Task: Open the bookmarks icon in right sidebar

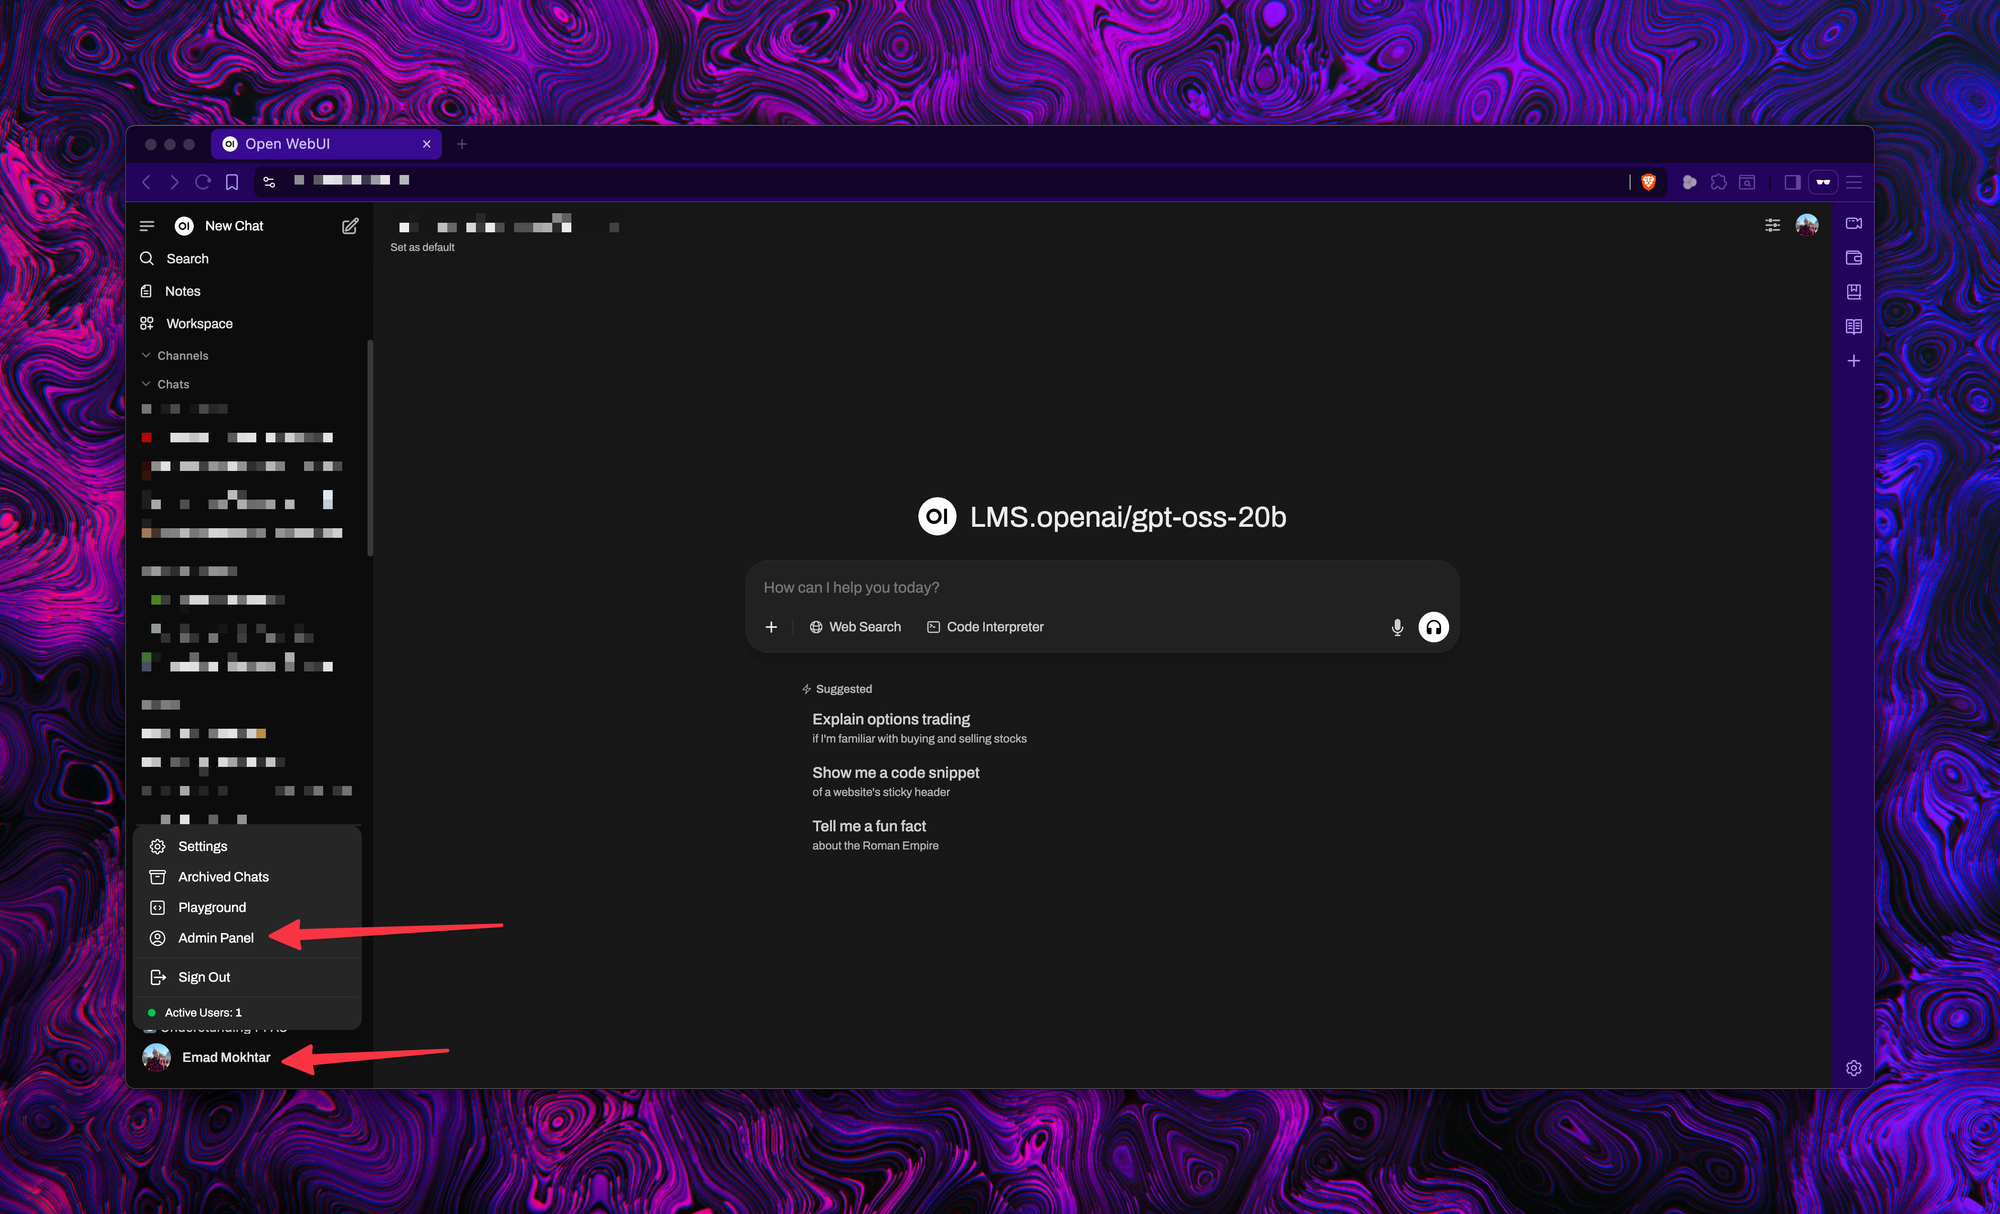Action: coord(1853,292)
